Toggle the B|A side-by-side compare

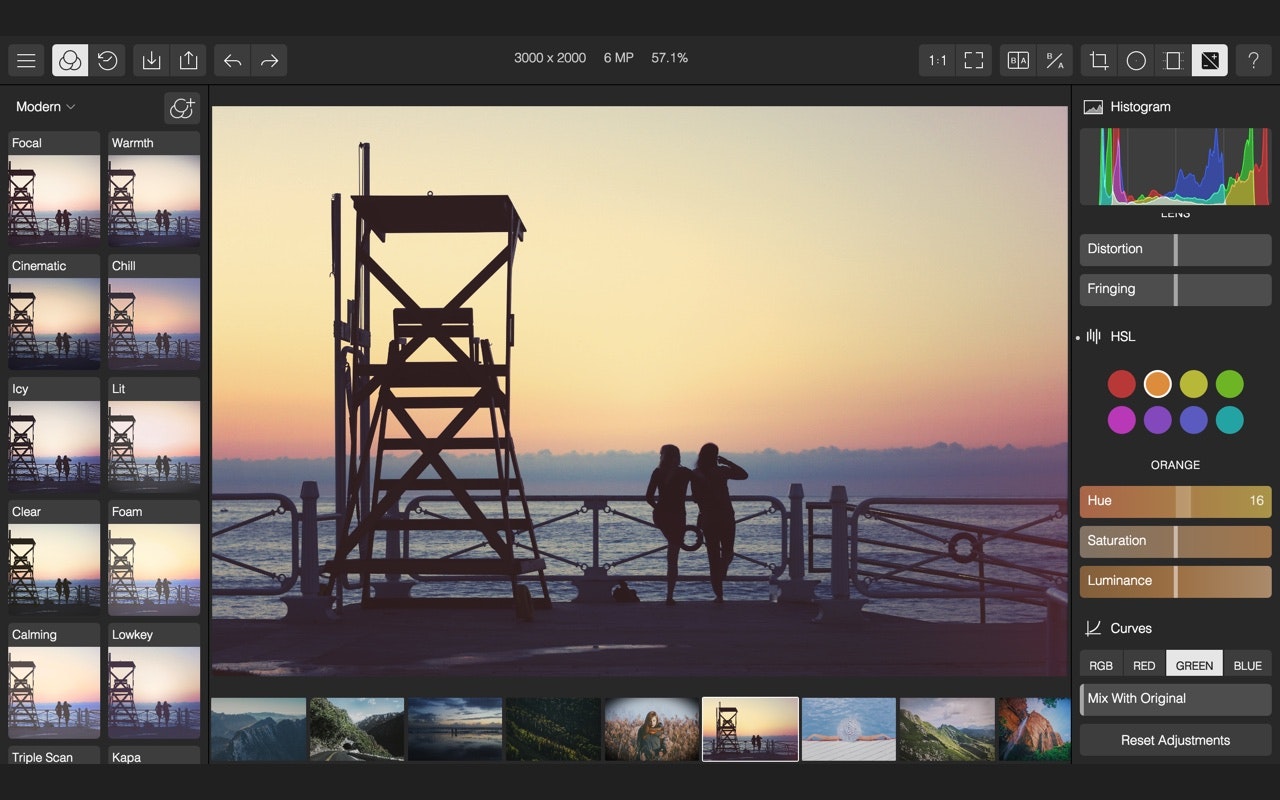1018,61
